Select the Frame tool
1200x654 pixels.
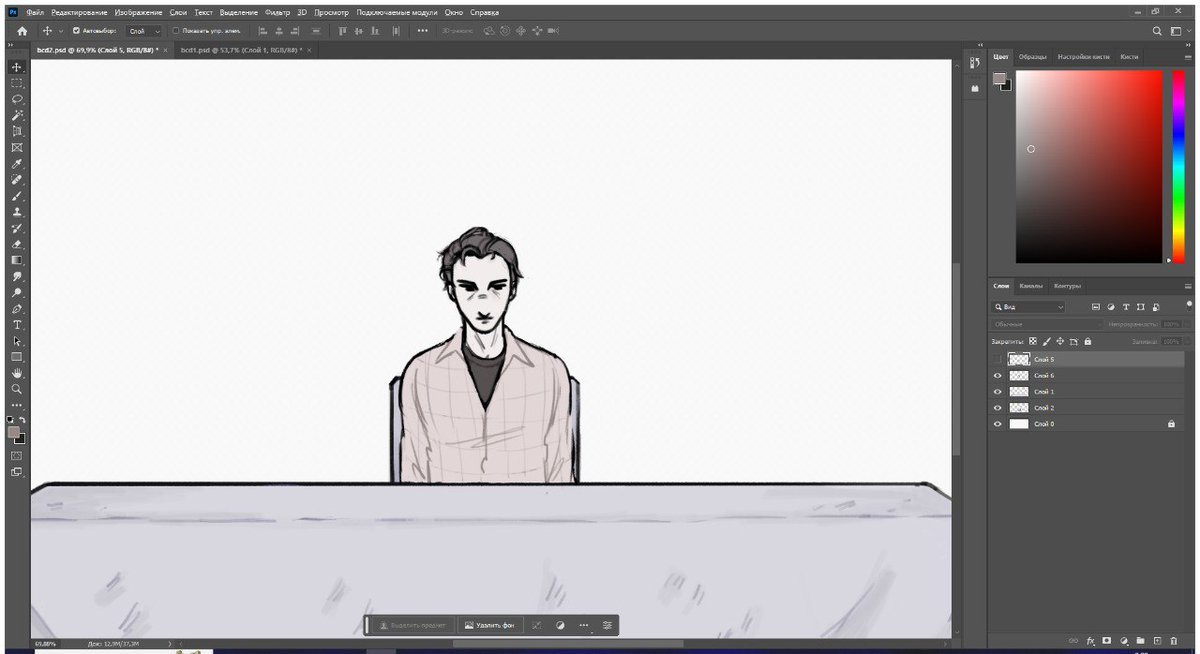(x=17, y=147)
